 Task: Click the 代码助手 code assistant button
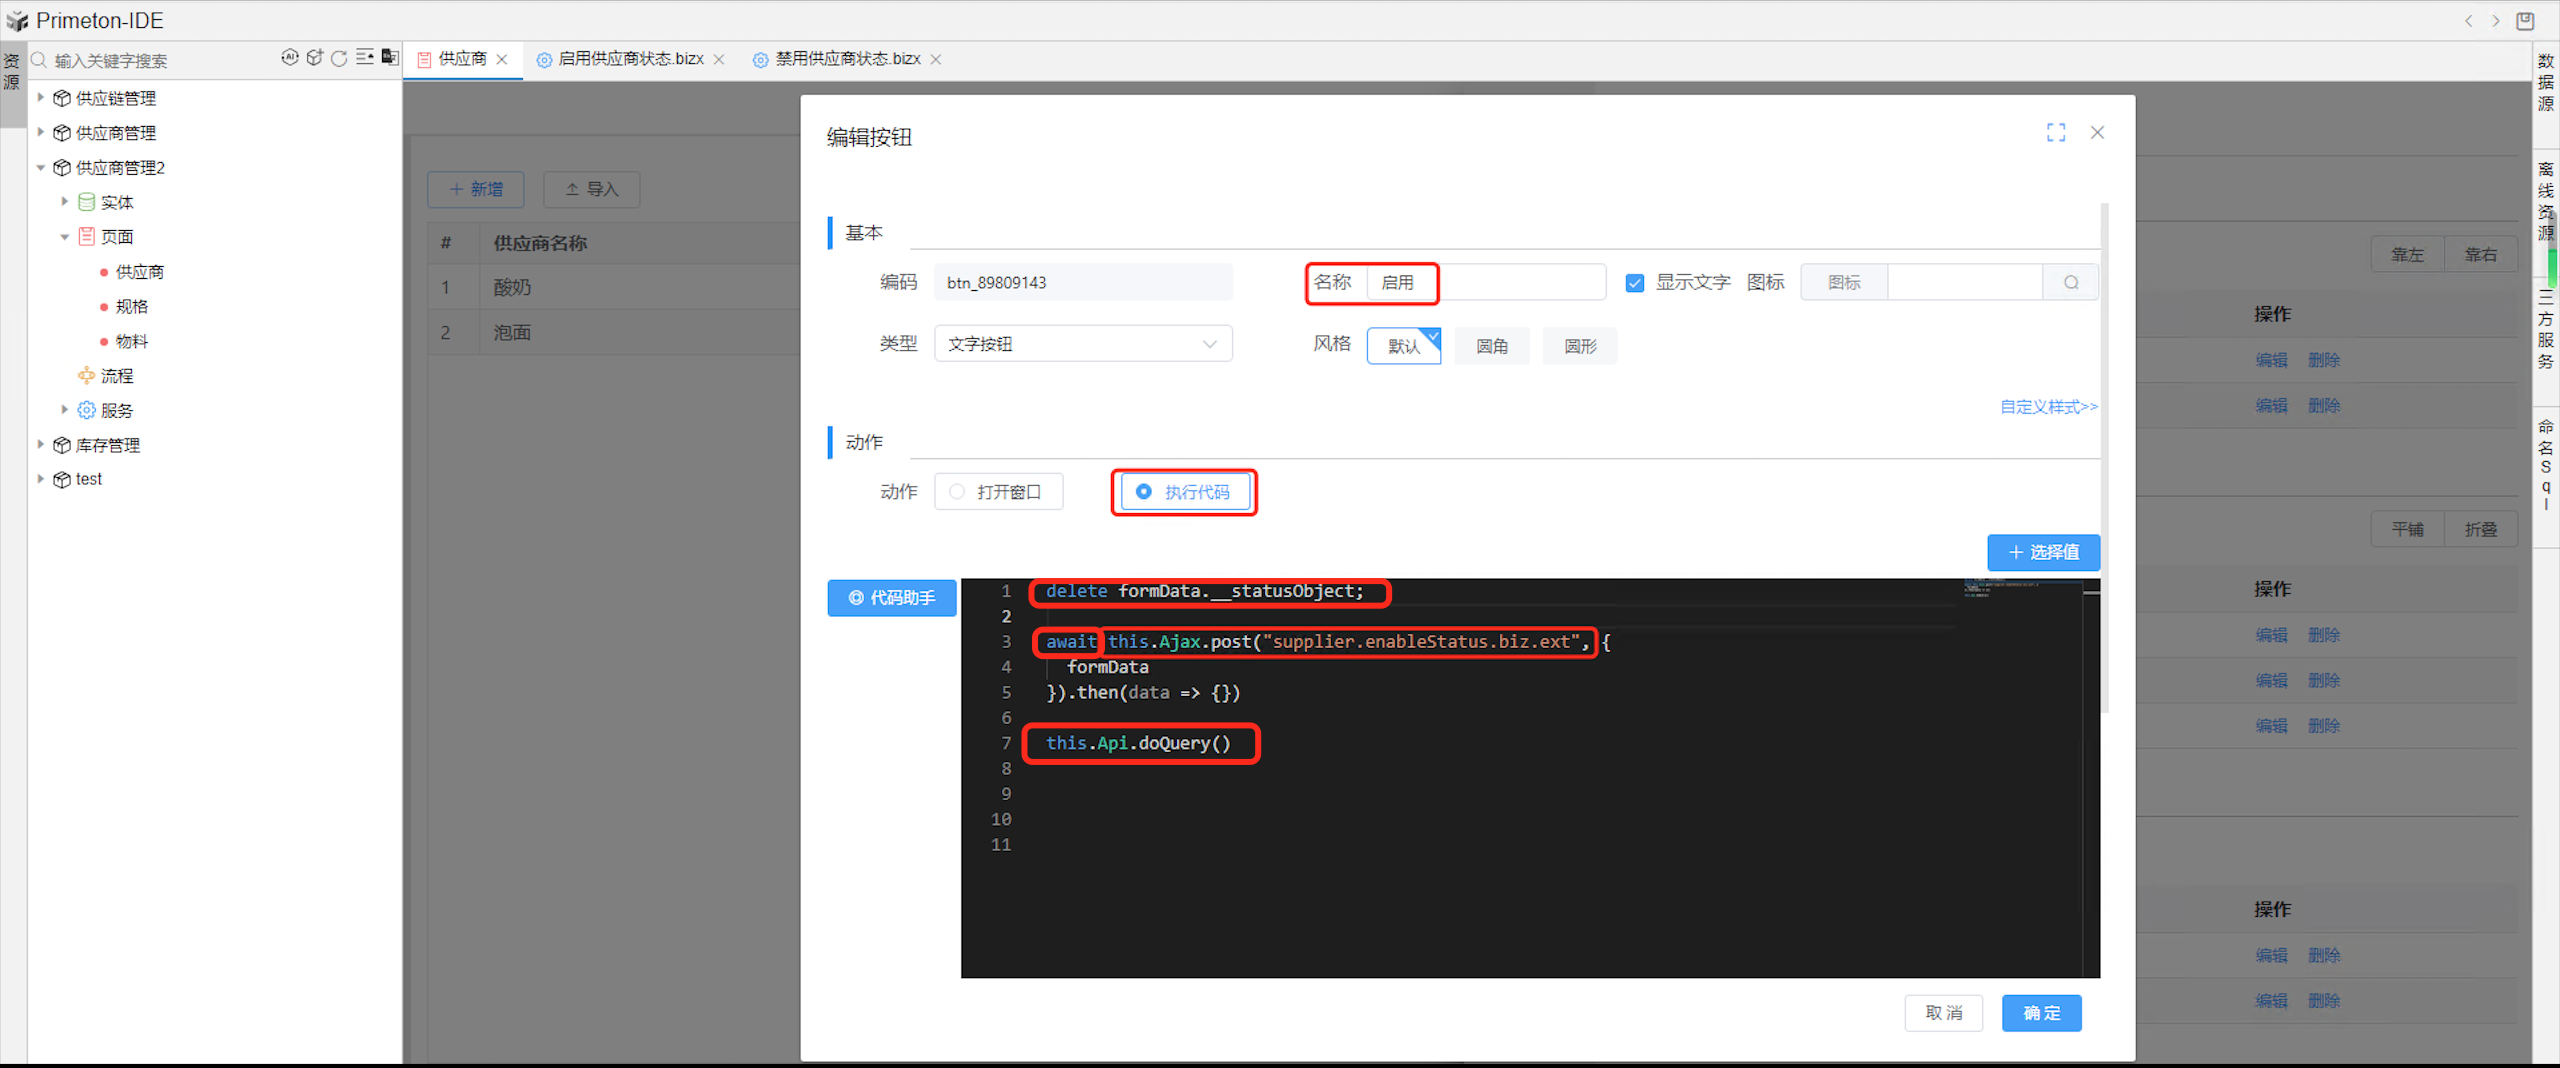pos(892,598)
